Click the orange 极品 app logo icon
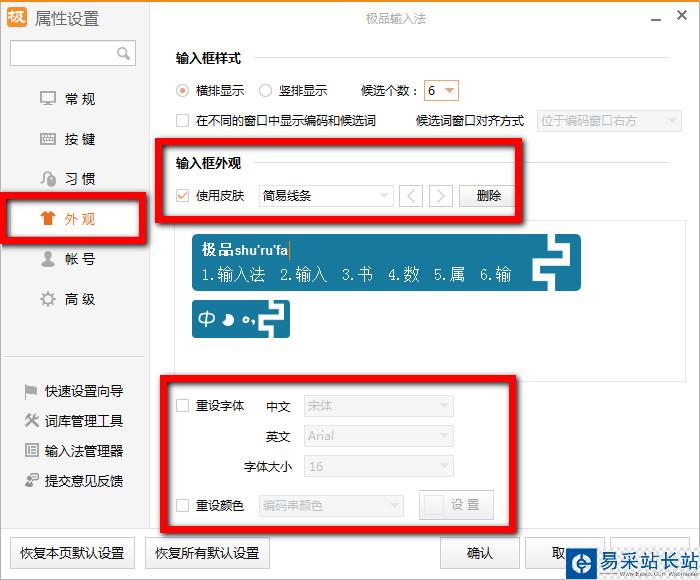The height and width of the screenshot is (580, 700). 17,17
